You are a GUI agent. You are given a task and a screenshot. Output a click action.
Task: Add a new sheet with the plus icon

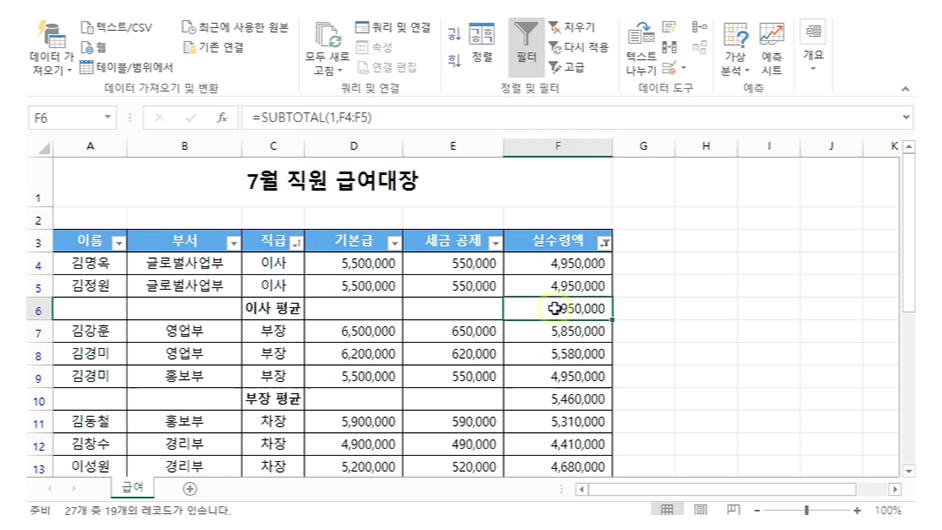(189, 488)
